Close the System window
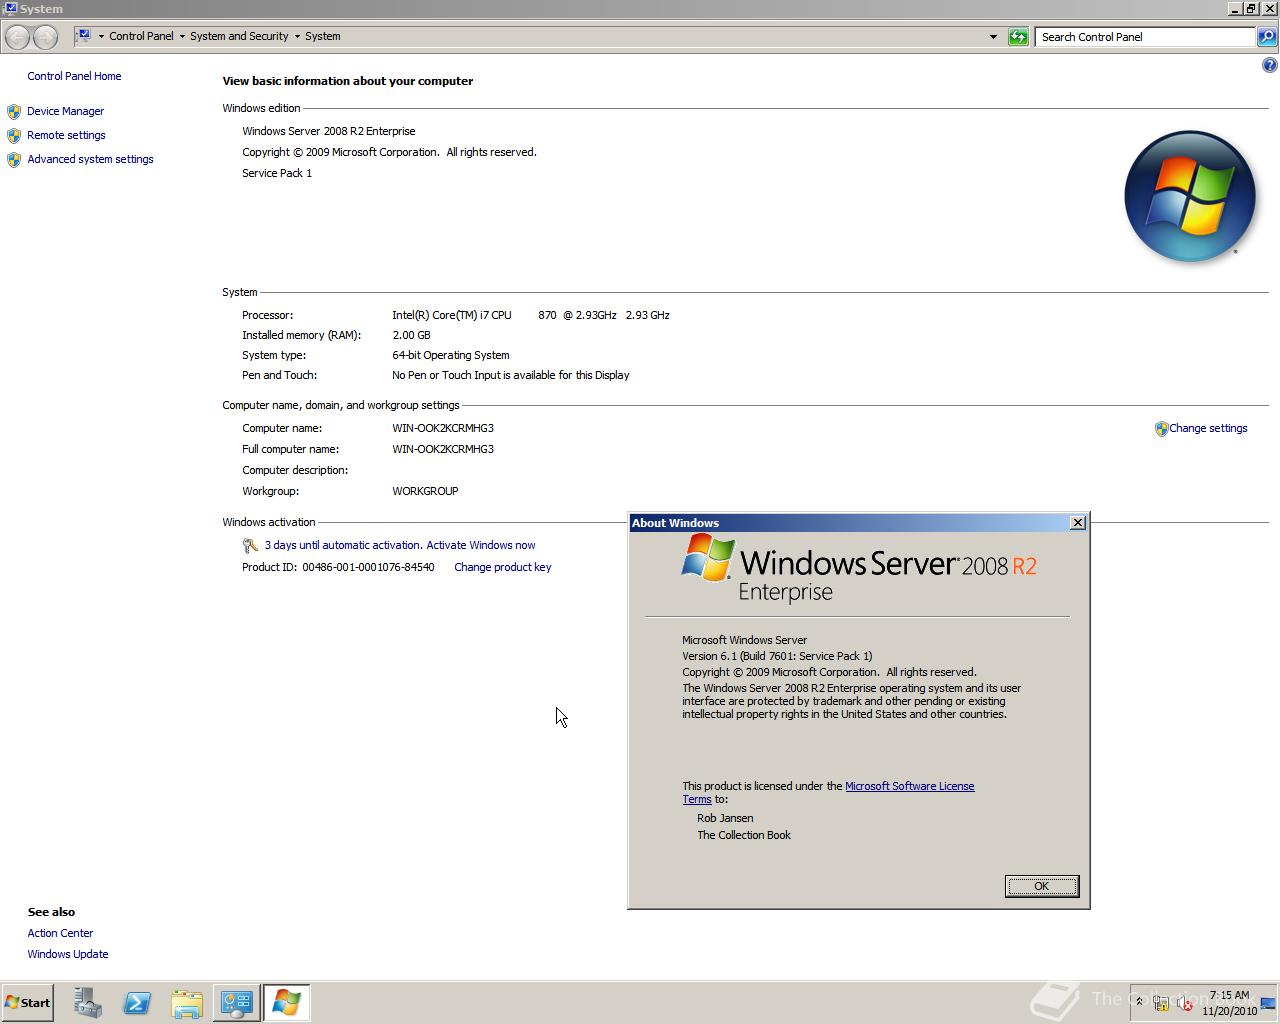 pyautogui.click(x=1269, y=8)
